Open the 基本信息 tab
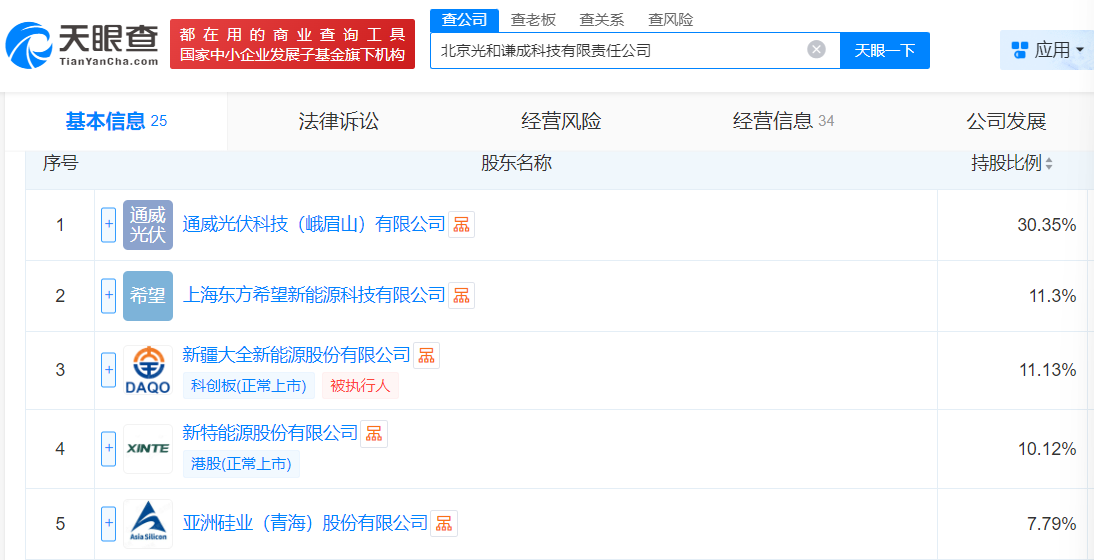The width and height of the screenshot is (1094, 560). click(x=116, y=121)
